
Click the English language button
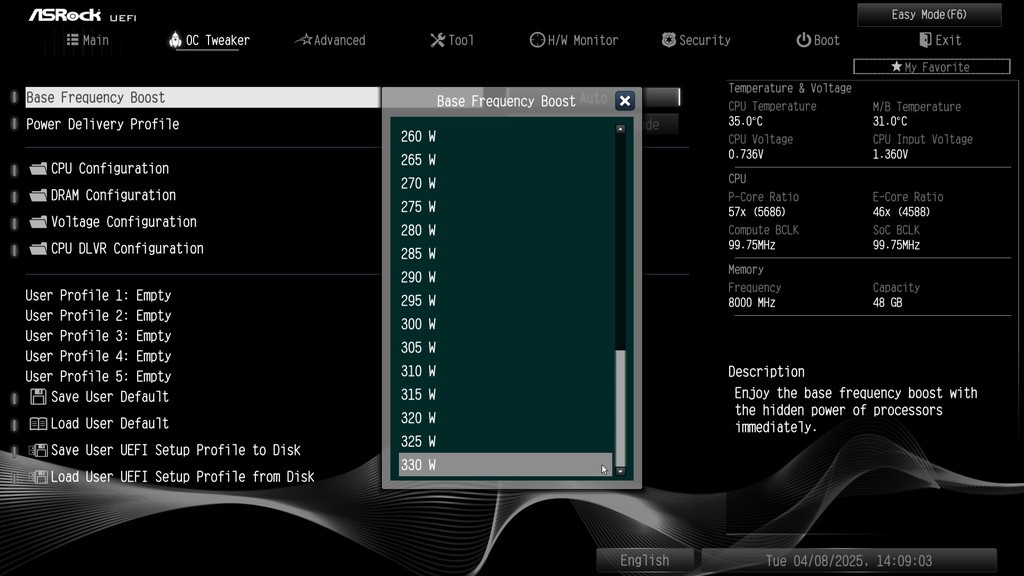coord(644,560)
